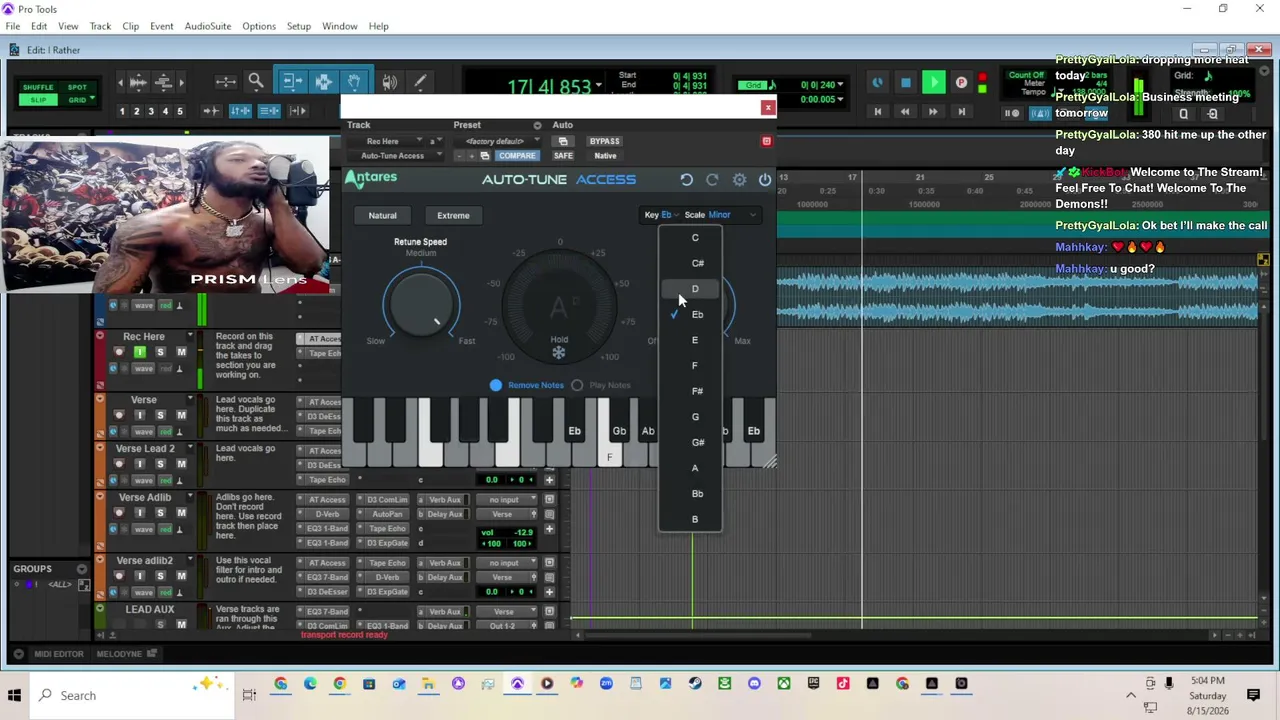Click the Extreme preset button
The width and height of the screenshot is (1280, 720).
pyautogui.click(x=453, y=215)
